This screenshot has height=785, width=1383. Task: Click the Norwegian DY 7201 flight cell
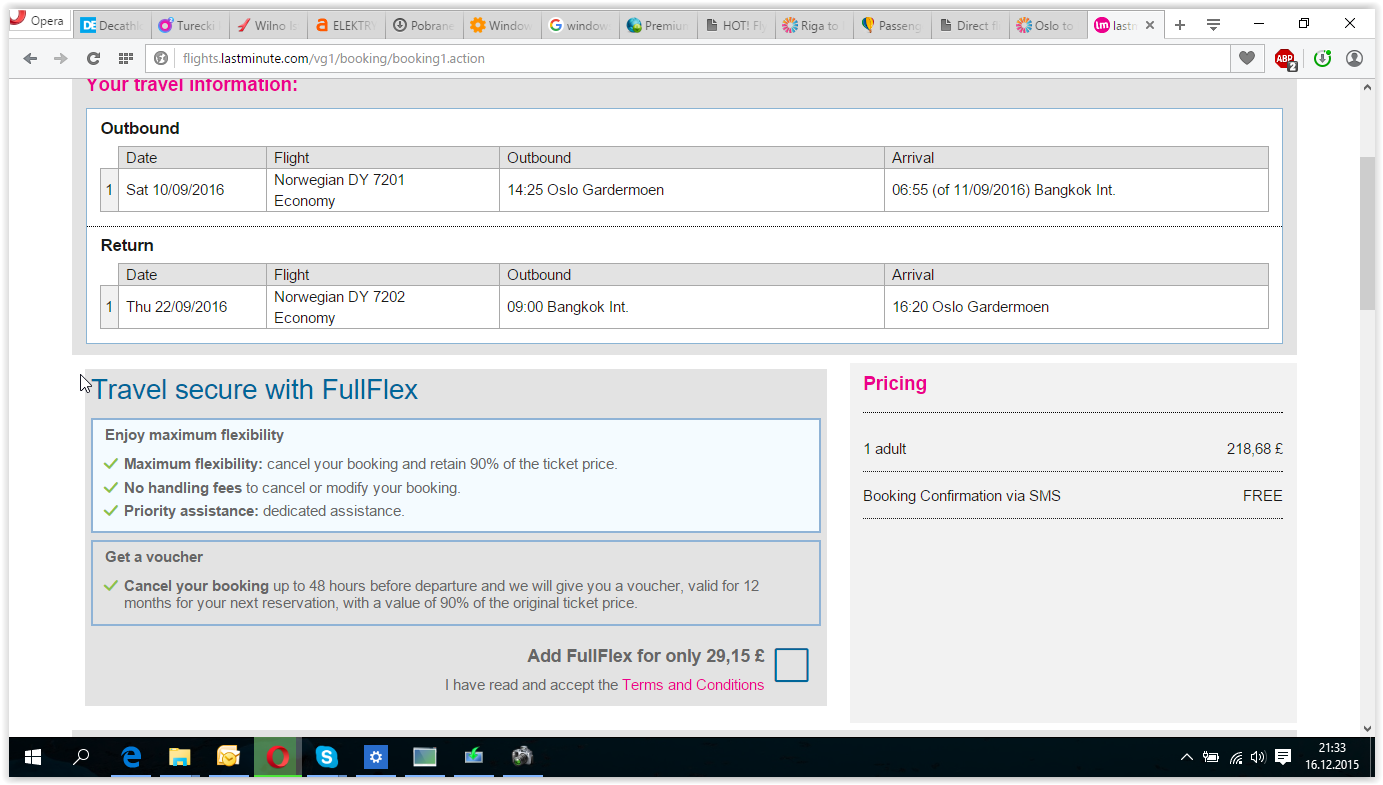(384, 190)
